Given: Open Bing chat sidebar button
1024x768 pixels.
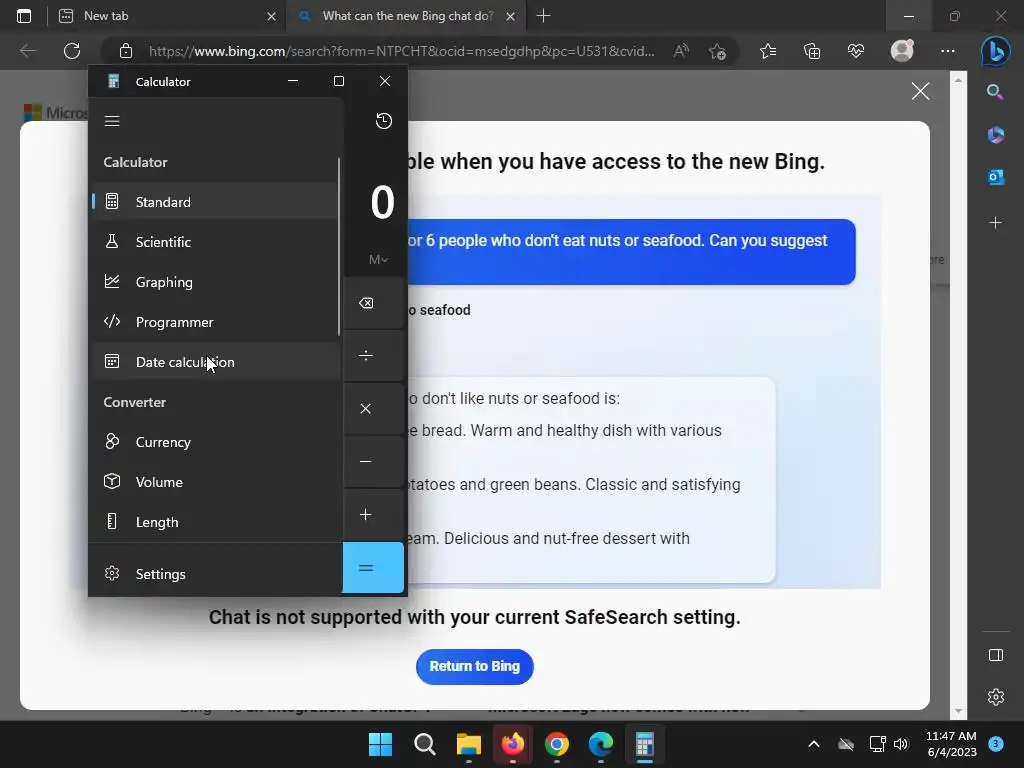Looking at the screenshot, I should coord(995,51).
